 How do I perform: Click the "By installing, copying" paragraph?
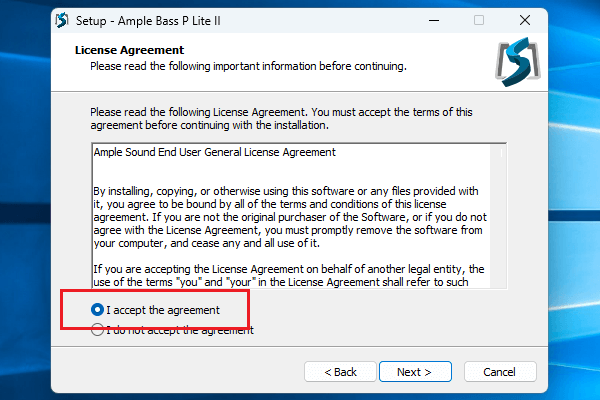(x=290, y=214)
